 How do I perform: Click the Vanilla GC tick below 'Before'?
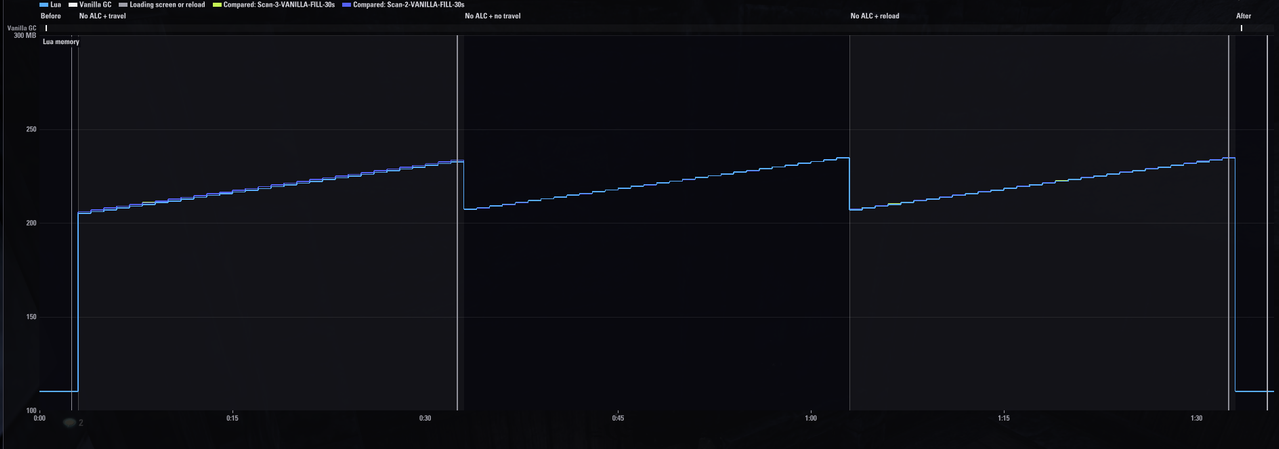[46, 28]
